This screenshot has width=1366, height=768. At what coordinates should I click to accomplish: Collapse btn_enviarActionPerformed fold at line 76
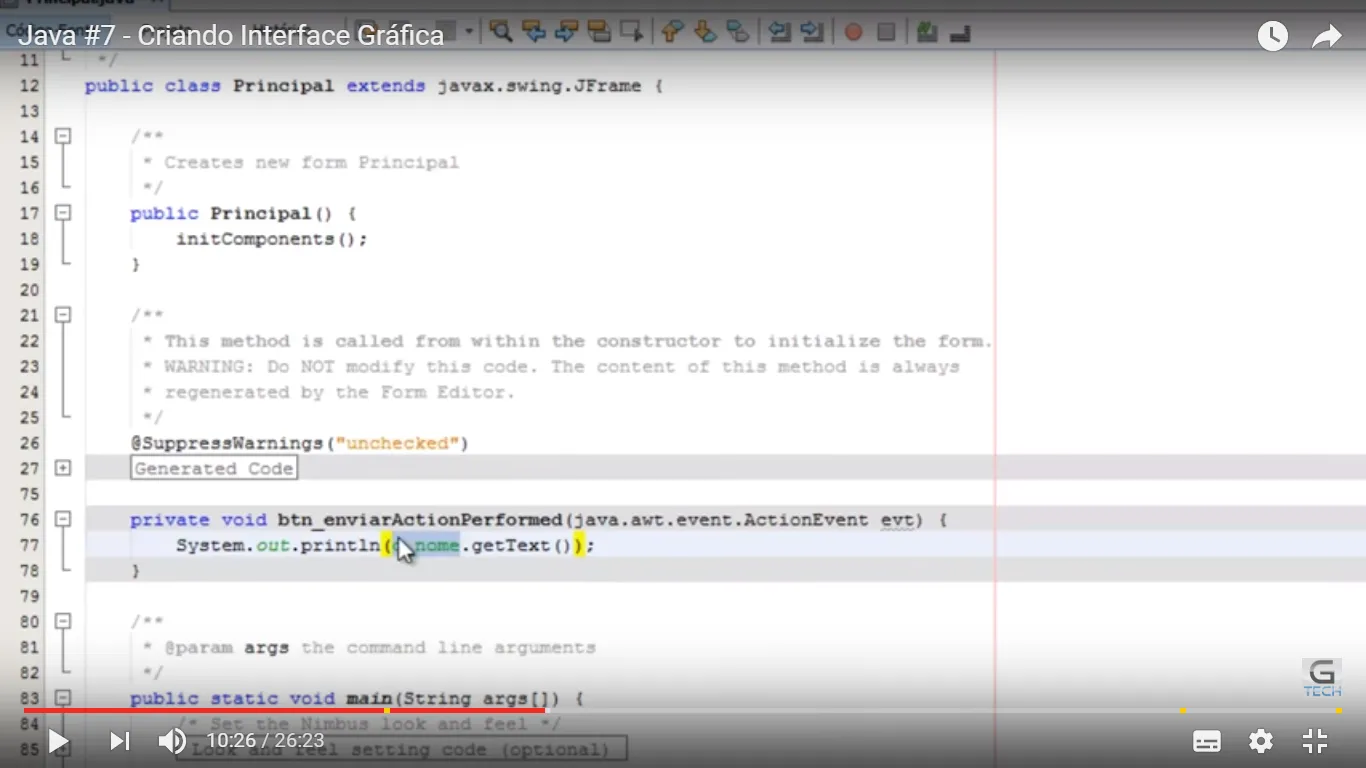pos(63,519)
